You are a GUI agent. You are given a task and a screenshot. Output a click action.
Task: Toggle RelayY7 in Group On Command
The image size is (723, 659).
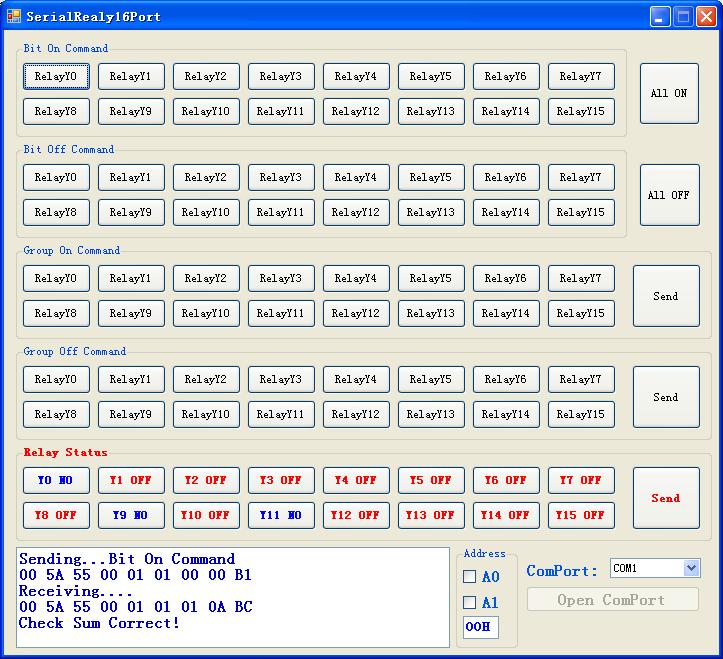click(581, 278)
